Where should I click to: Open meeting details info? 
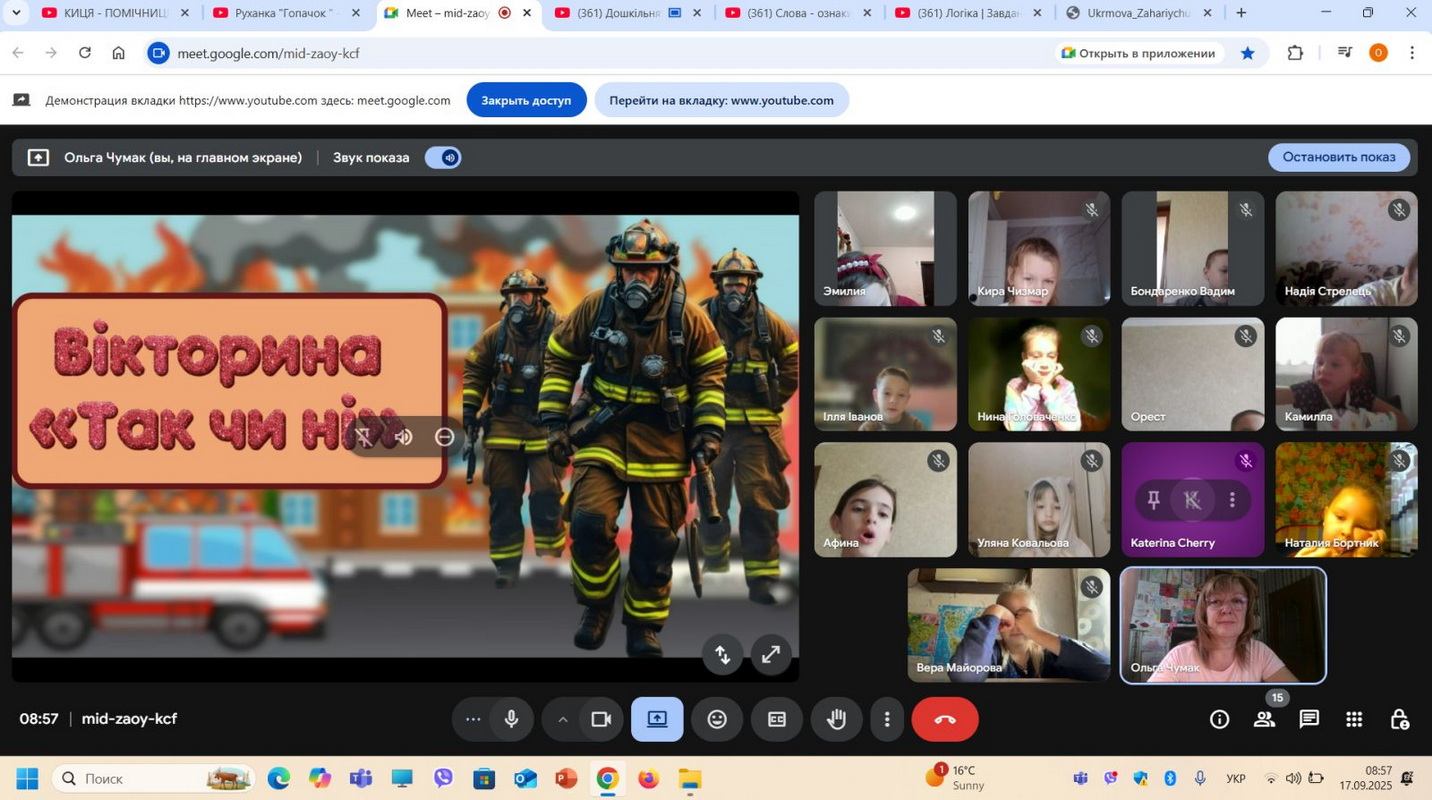click(x=1219, y=719)
